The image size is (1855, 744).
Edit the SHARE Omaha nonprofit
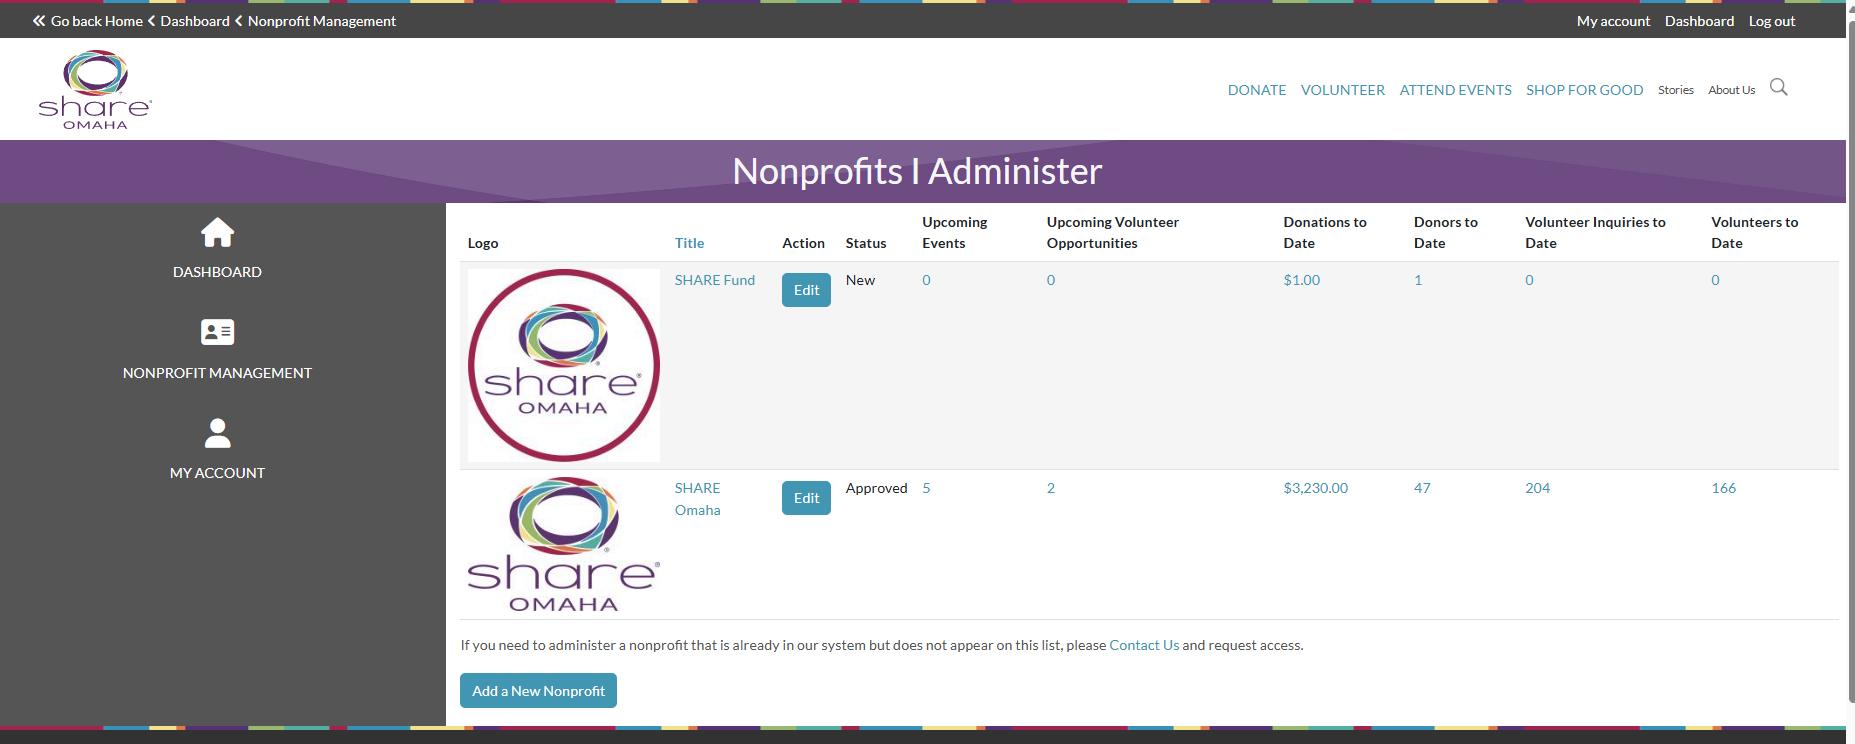806,498
